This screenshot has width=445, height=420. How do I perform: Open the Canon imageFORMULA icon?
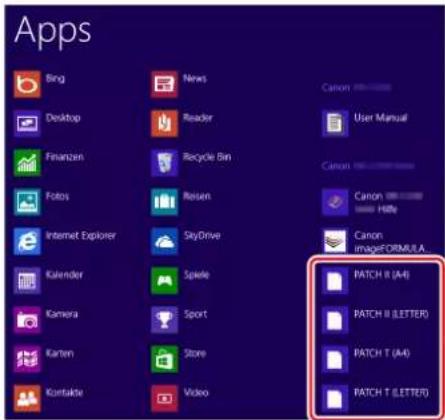click(335, 241)
